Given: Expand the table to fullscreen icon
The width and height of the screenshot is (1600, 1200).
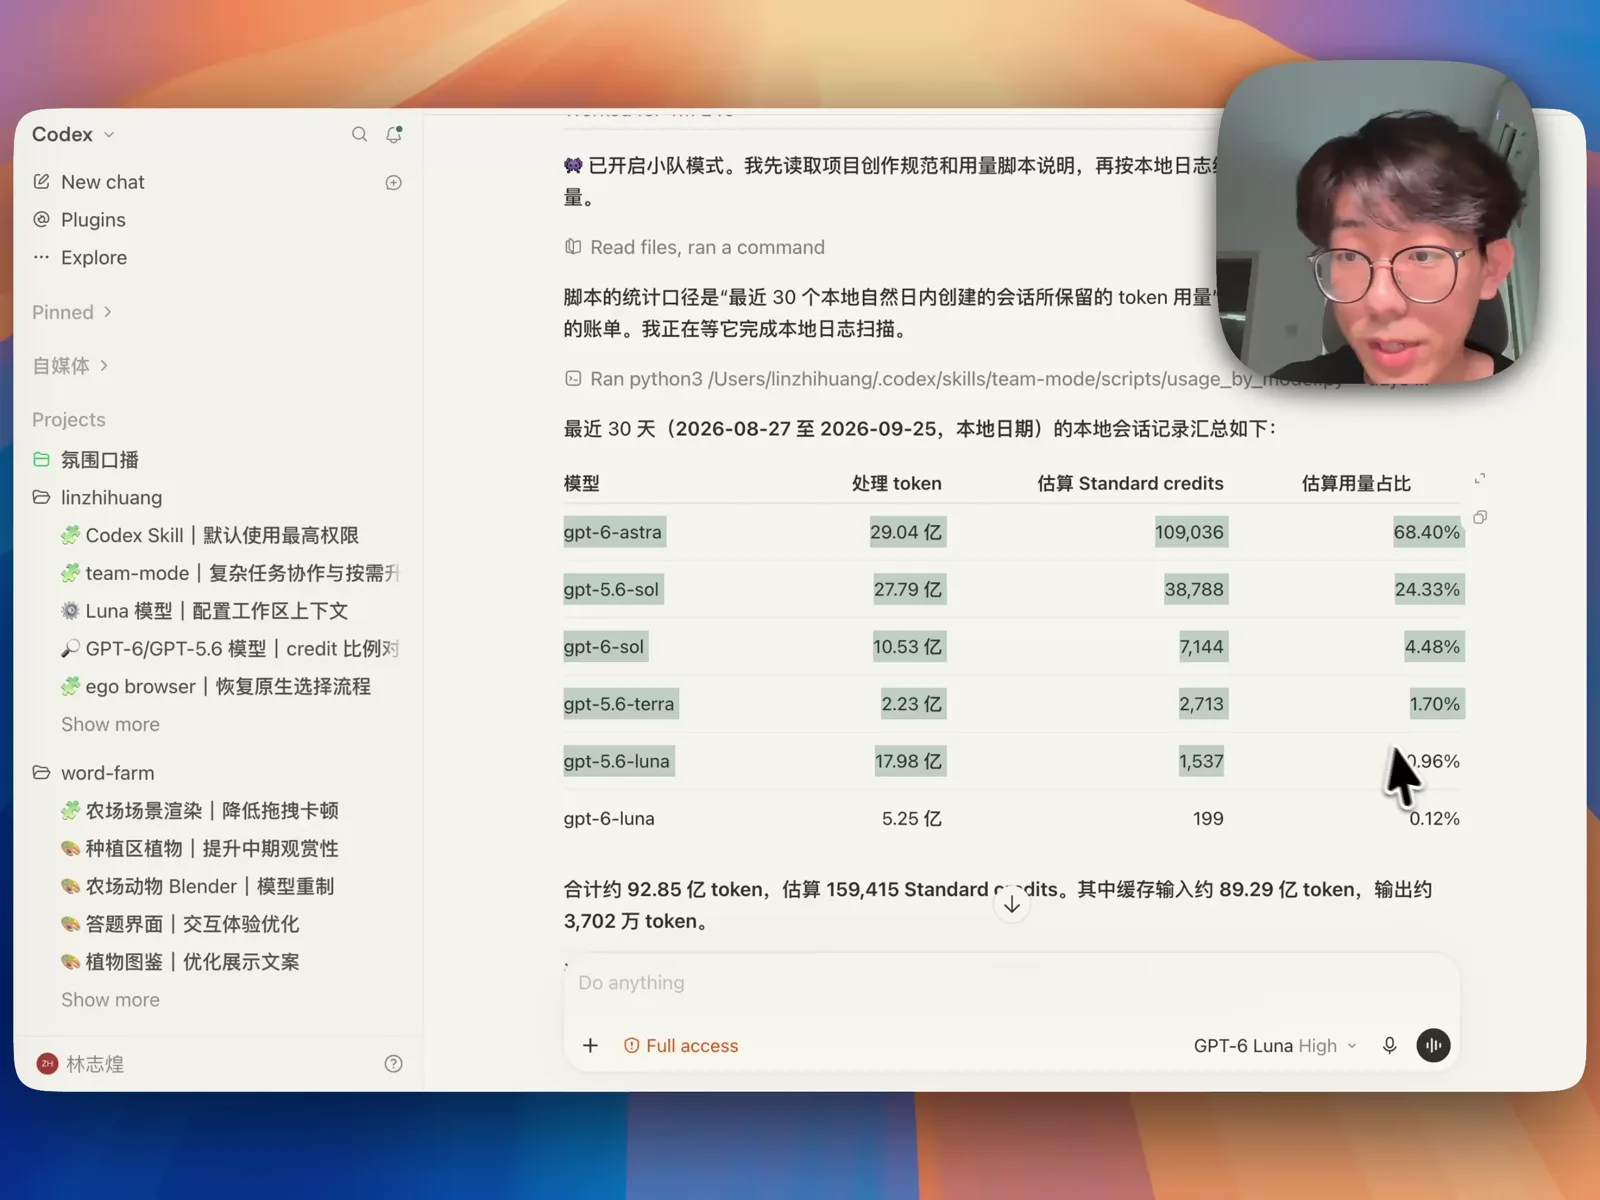Looking at the screenshot, I should coord(1480,478).
